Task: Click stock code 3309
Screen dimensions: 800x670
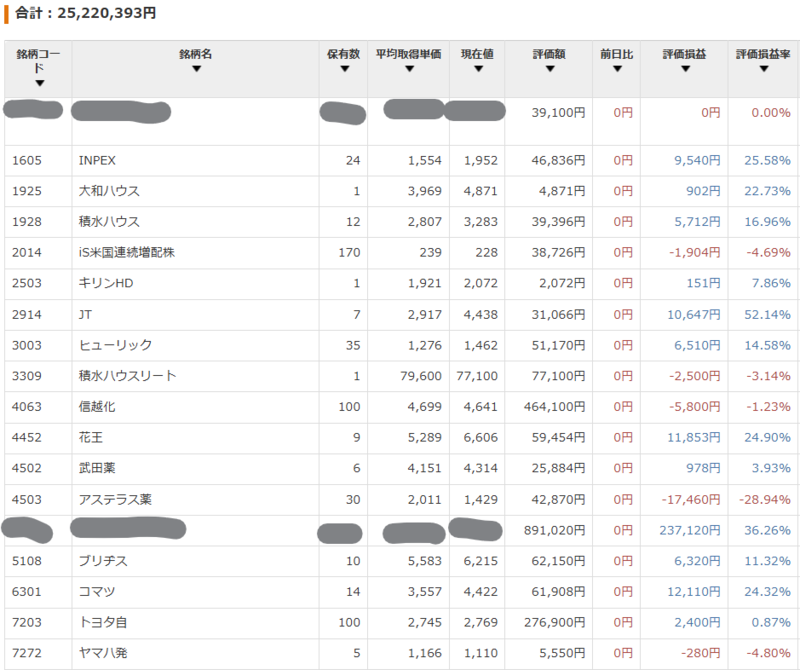Action: 27,376
